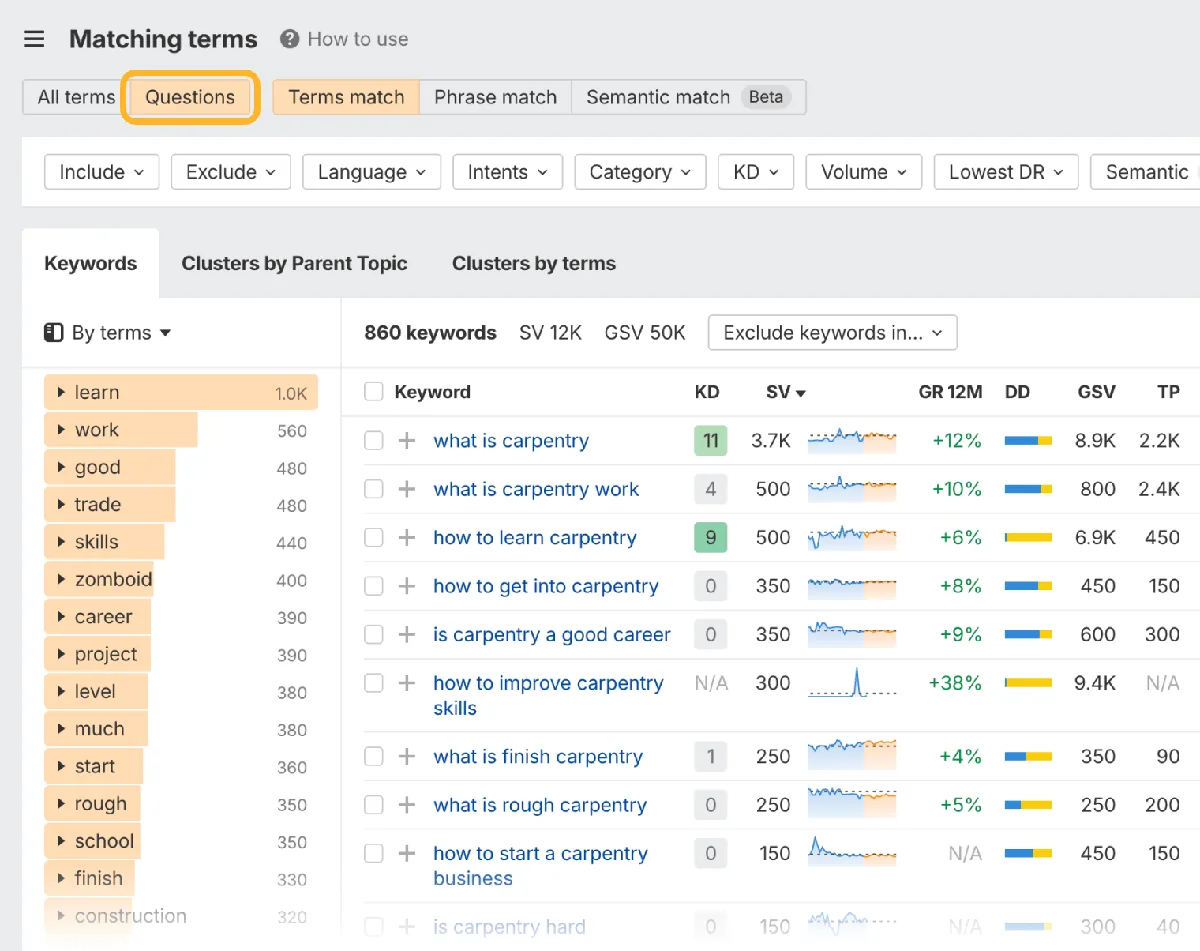Open the trend sparkline for 'how to improve carpentry skills'
Viewport: 1200px width, 951px height.
click(852, 682)
